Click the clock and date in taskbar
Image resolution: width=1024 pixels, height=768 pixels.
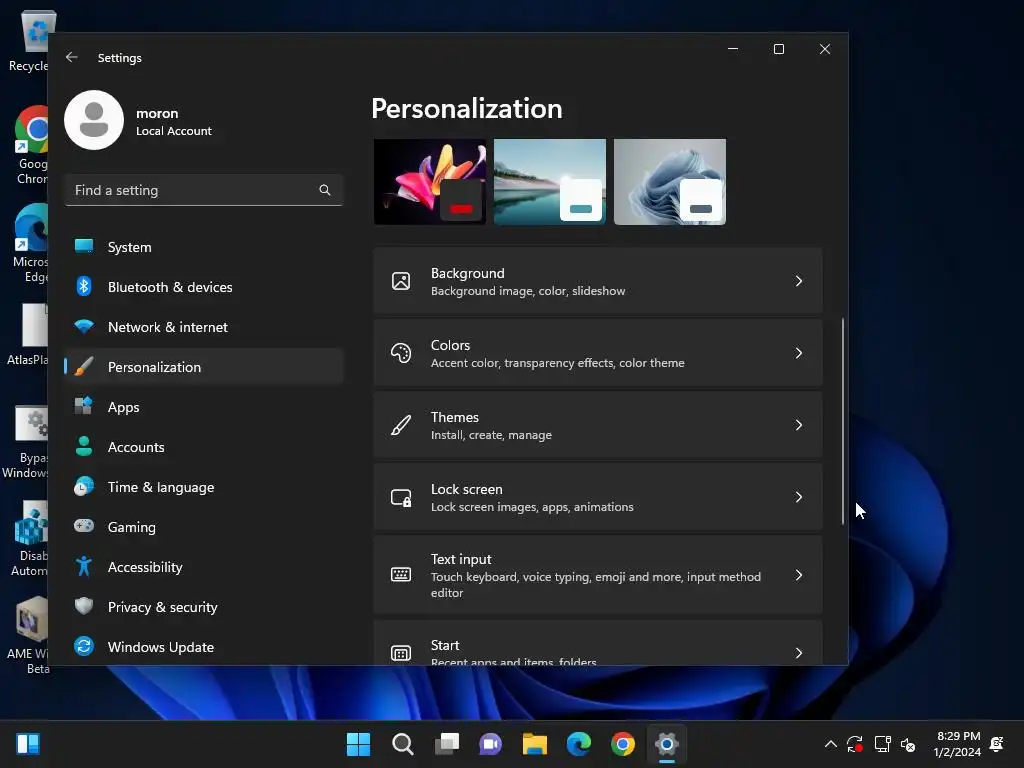point(957,744)
